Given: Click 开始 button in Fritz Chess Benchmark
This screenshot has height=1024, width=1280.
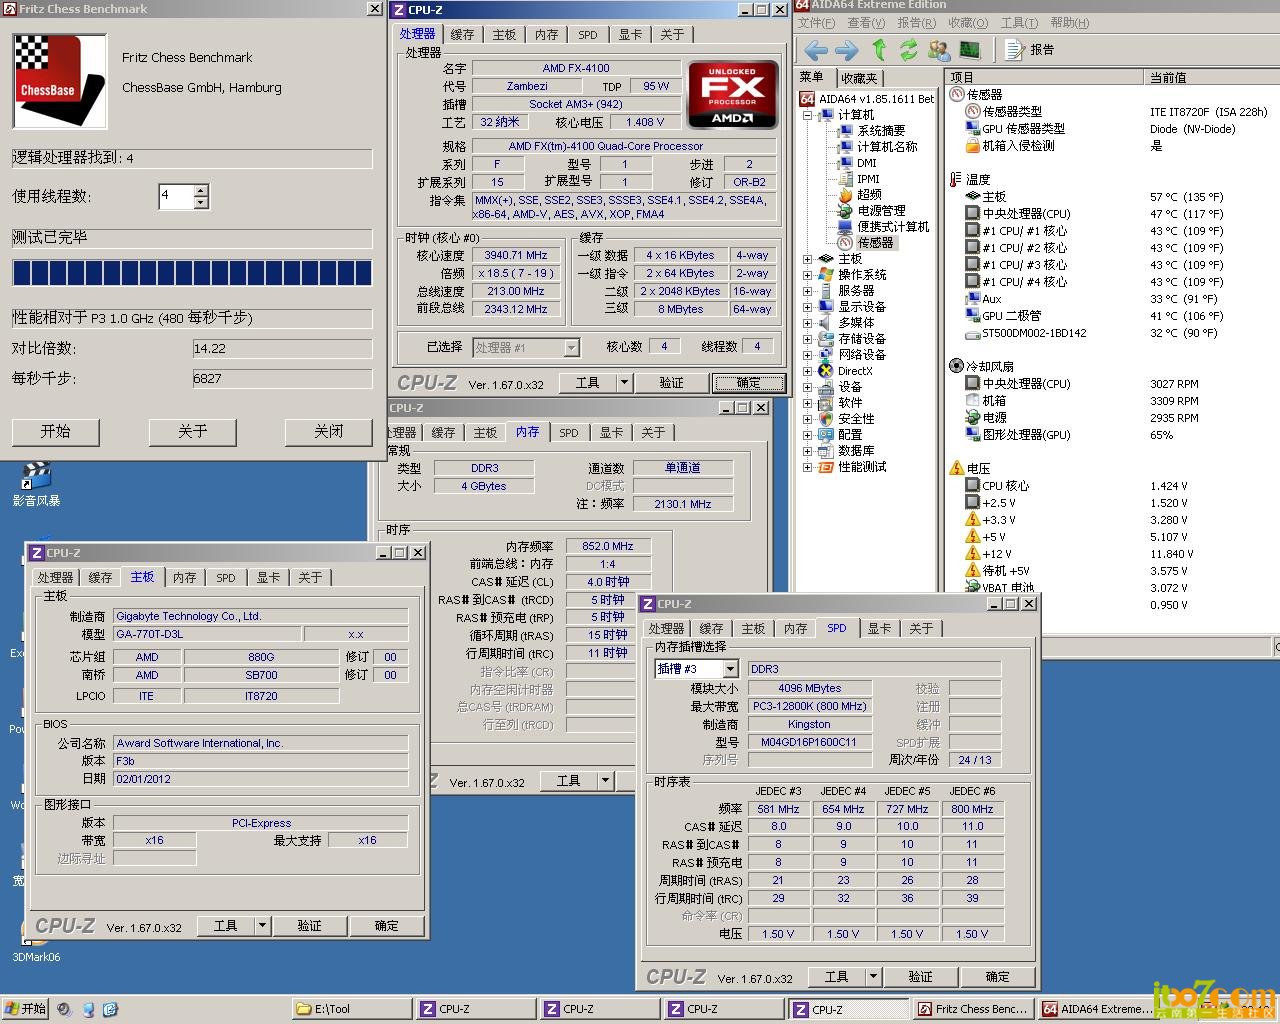Looking at the screenshot, I should [x=55, y=431].
